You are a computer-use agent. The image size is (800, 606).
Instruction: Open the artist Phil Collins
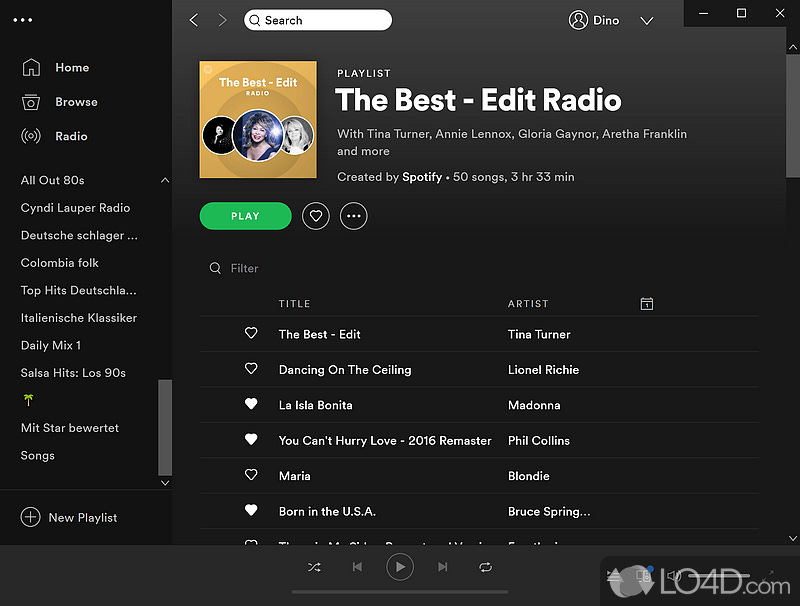tap(539, 441)
